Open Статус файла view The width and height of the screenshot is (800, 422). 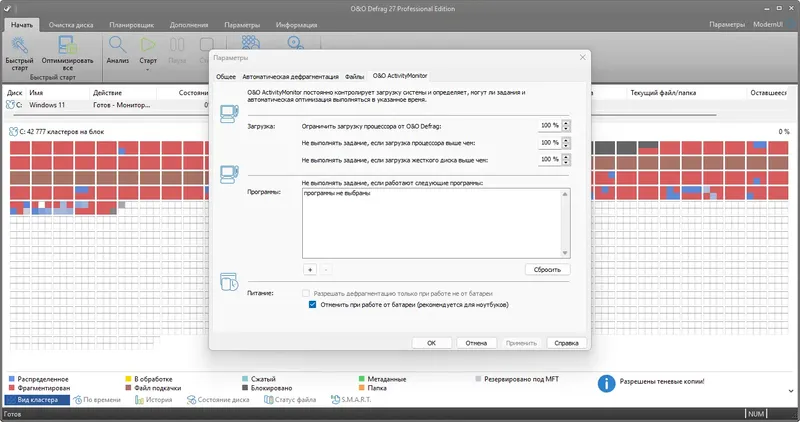pyautogui.click(x=290, y=400)
